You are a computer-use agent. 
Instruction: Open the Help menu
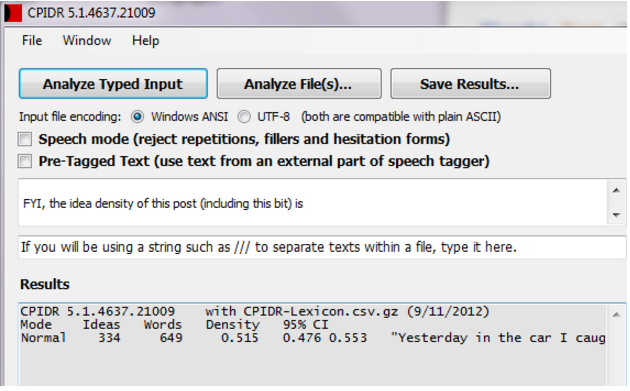(145, 41)
